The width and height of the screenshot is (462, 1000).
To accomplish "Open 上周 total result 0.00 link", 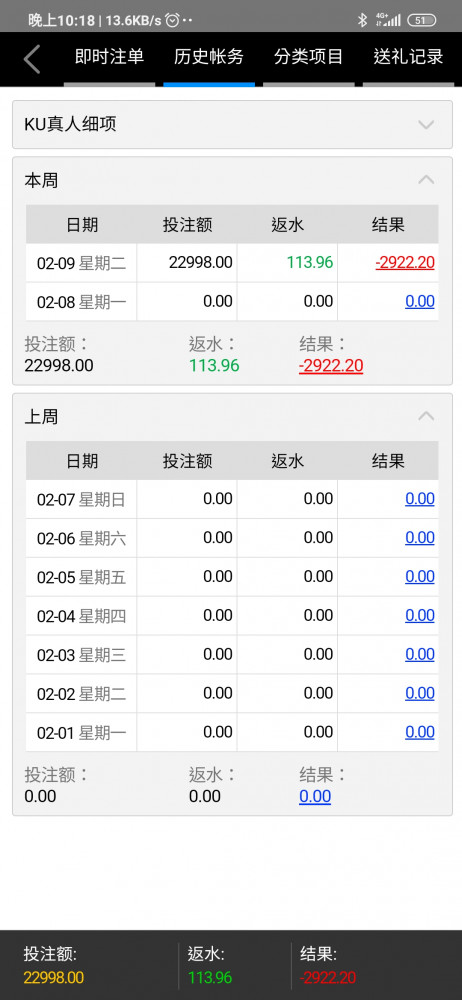I will [x=315, y=796].
